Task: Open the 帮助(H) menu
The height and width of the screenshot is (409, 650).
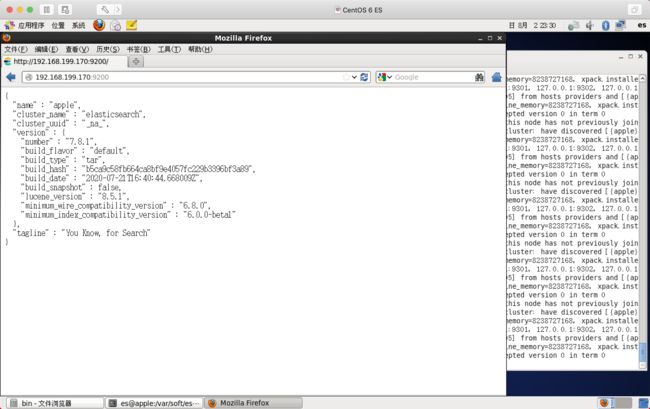Action: point(200,49)
